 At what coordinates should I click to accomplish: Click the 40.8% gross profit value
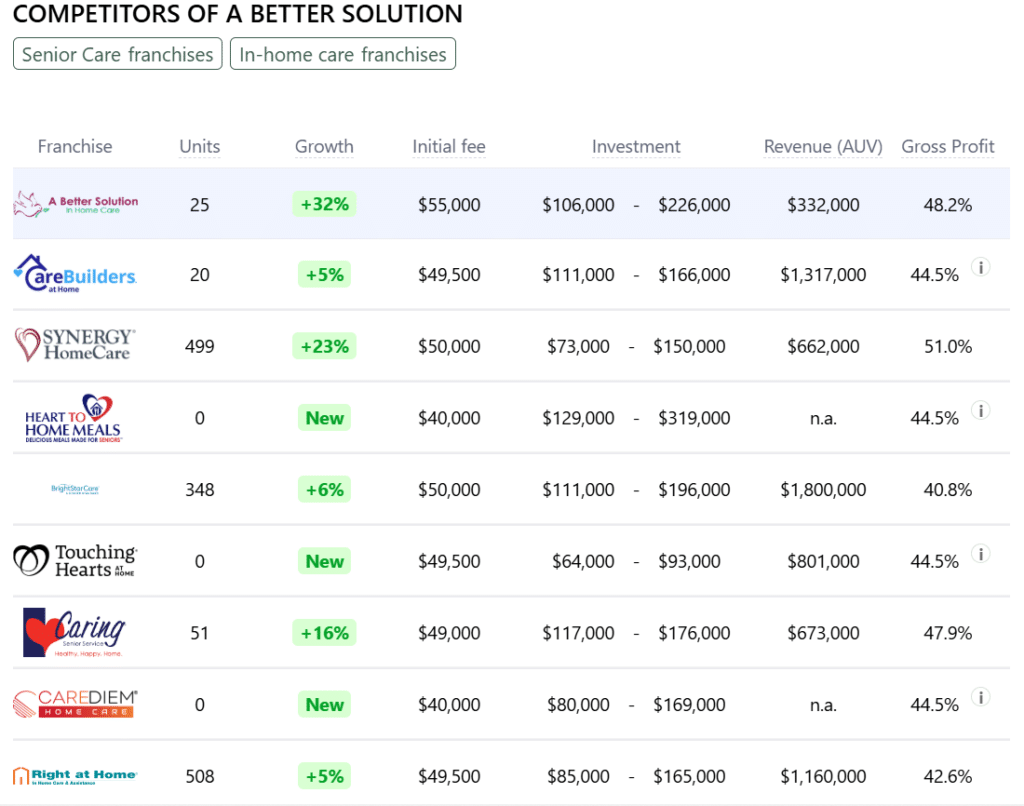pyautogui.click(x=948, y=490)
